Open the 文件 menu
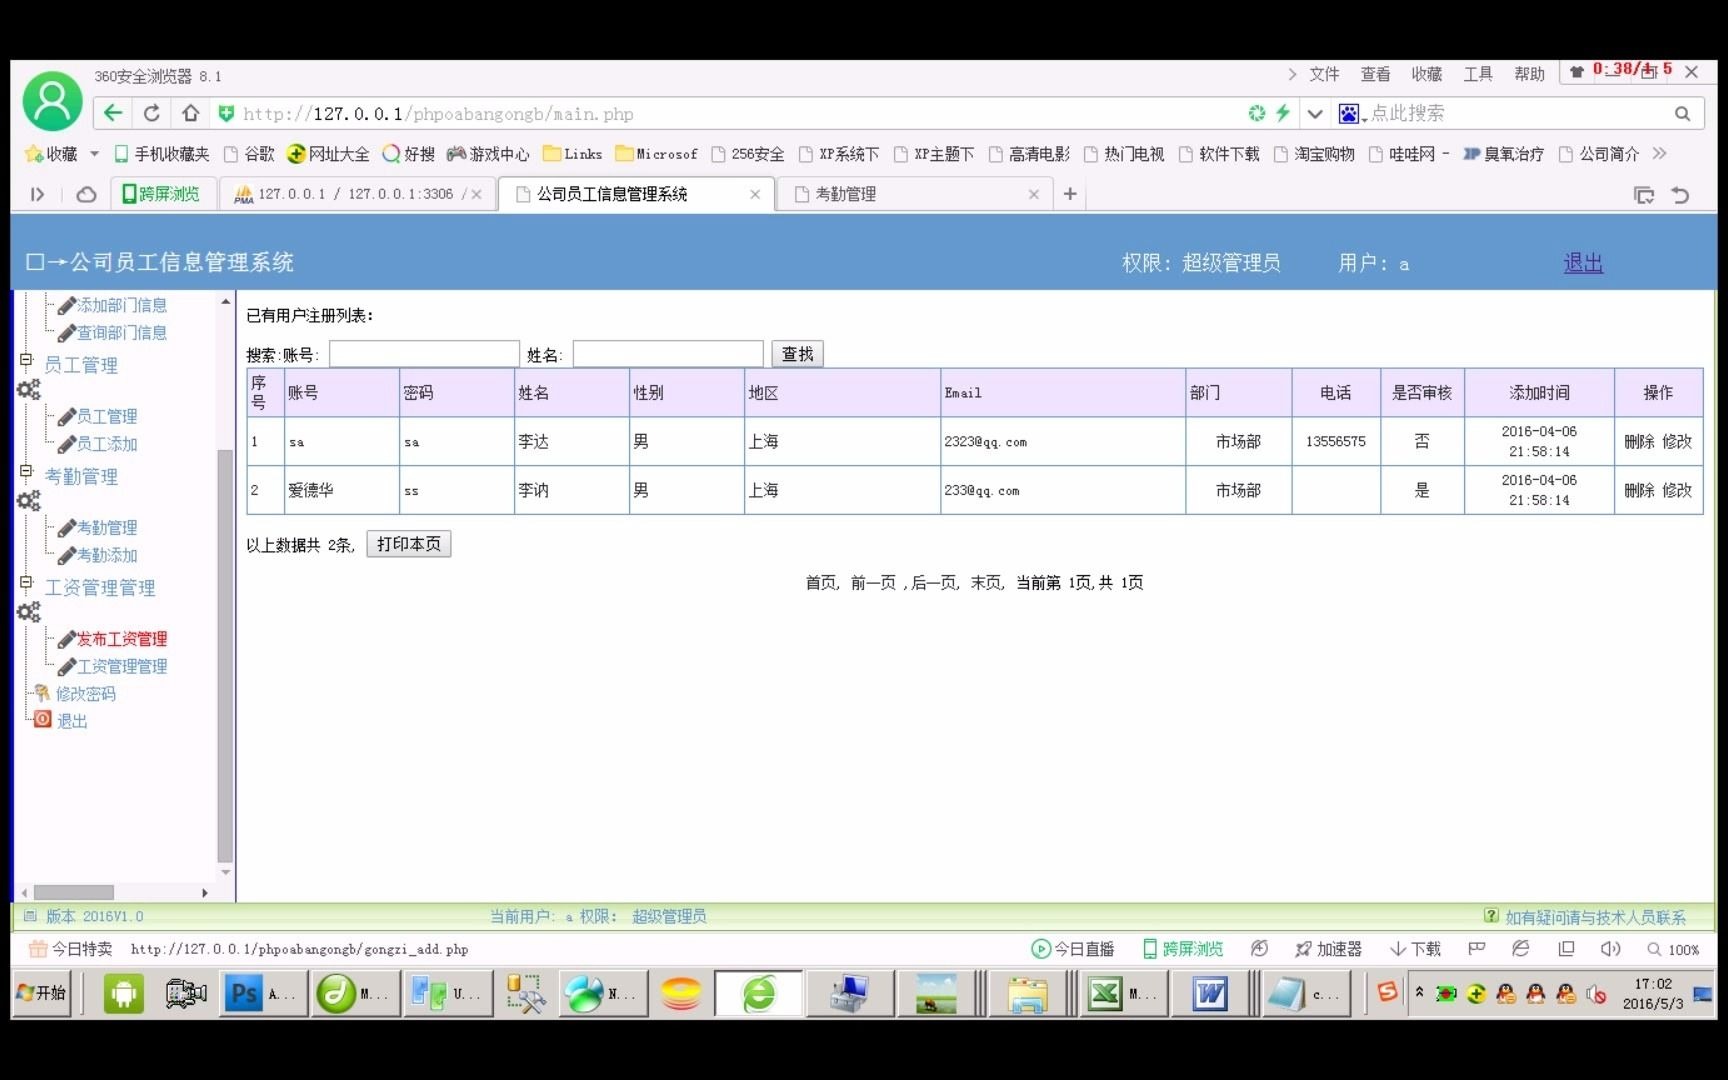The width and height of the screenshot is (1728, 1080). click(x=1324, y=74)
